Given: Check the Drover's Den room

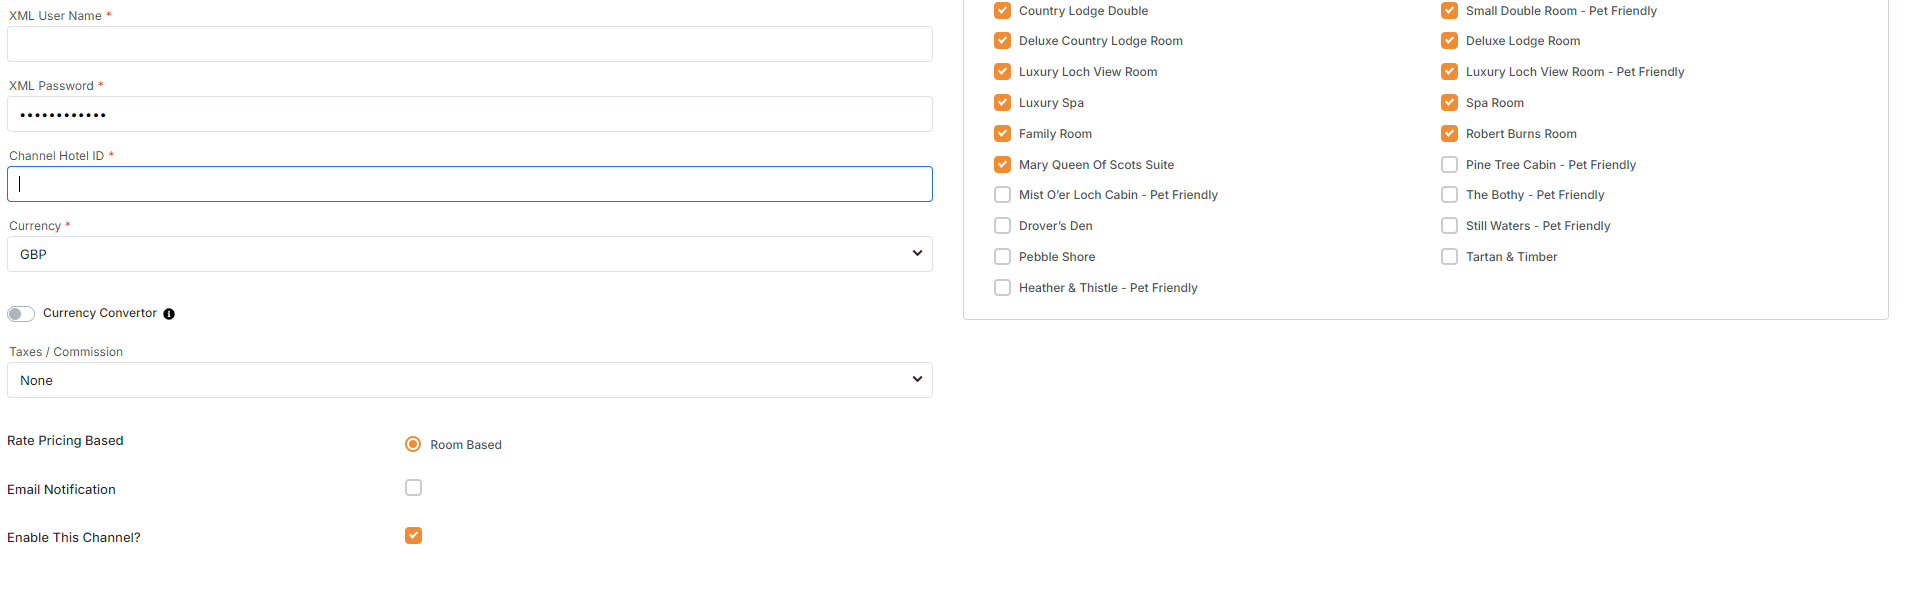Looking at the screenshot, I should [1002, 226].
